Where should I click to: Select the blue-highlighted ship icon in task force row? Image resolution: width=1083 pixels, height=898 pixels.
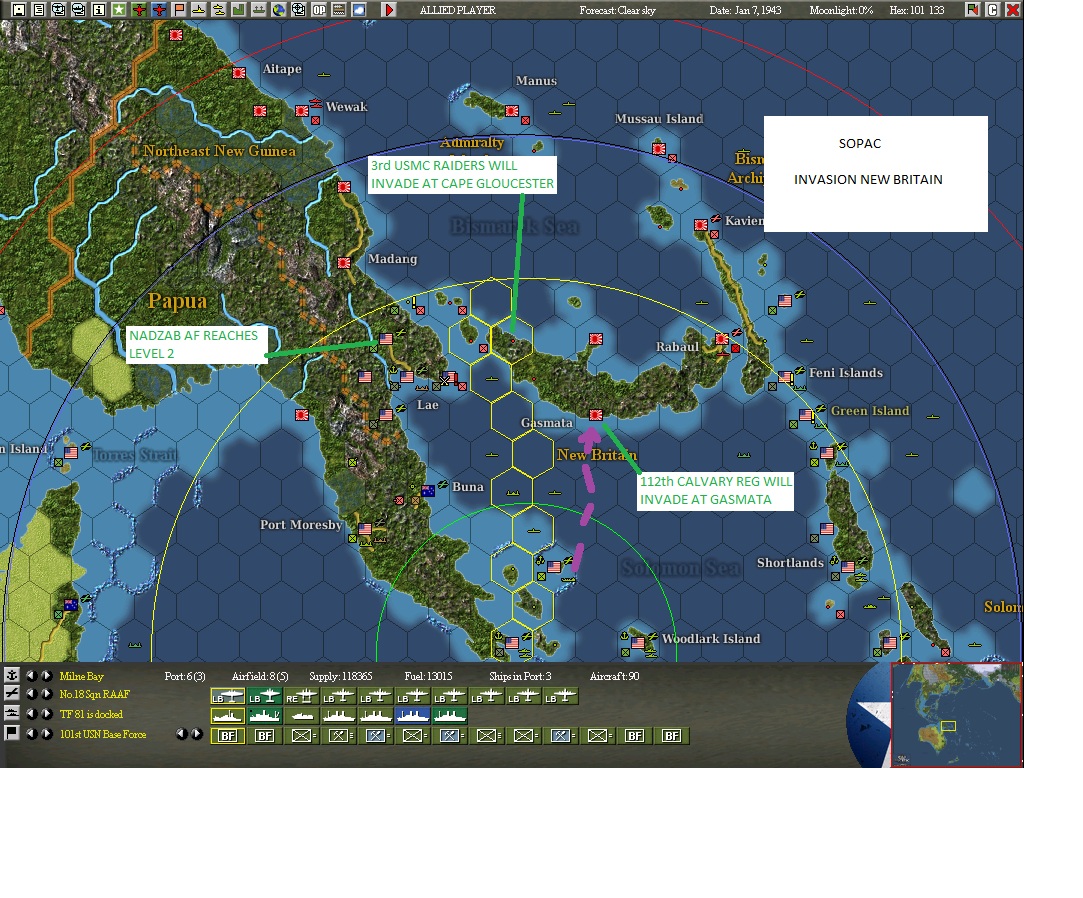(412, 716)
